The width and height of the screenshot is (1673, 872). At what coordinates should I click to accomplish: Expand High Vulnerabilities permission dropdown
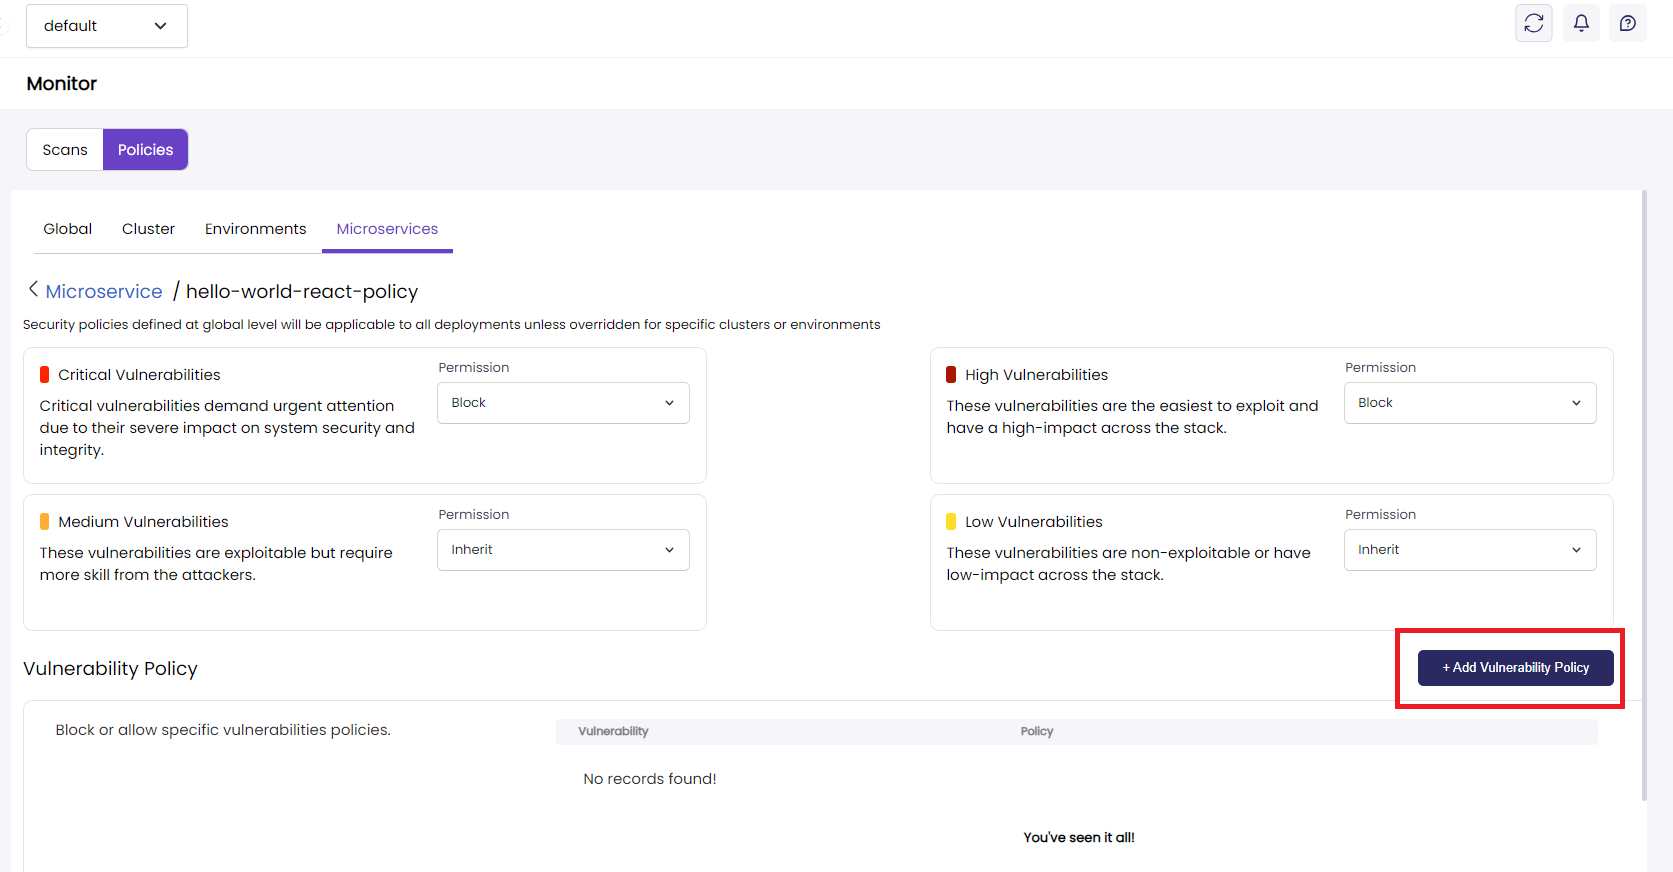pos(1469,403)
